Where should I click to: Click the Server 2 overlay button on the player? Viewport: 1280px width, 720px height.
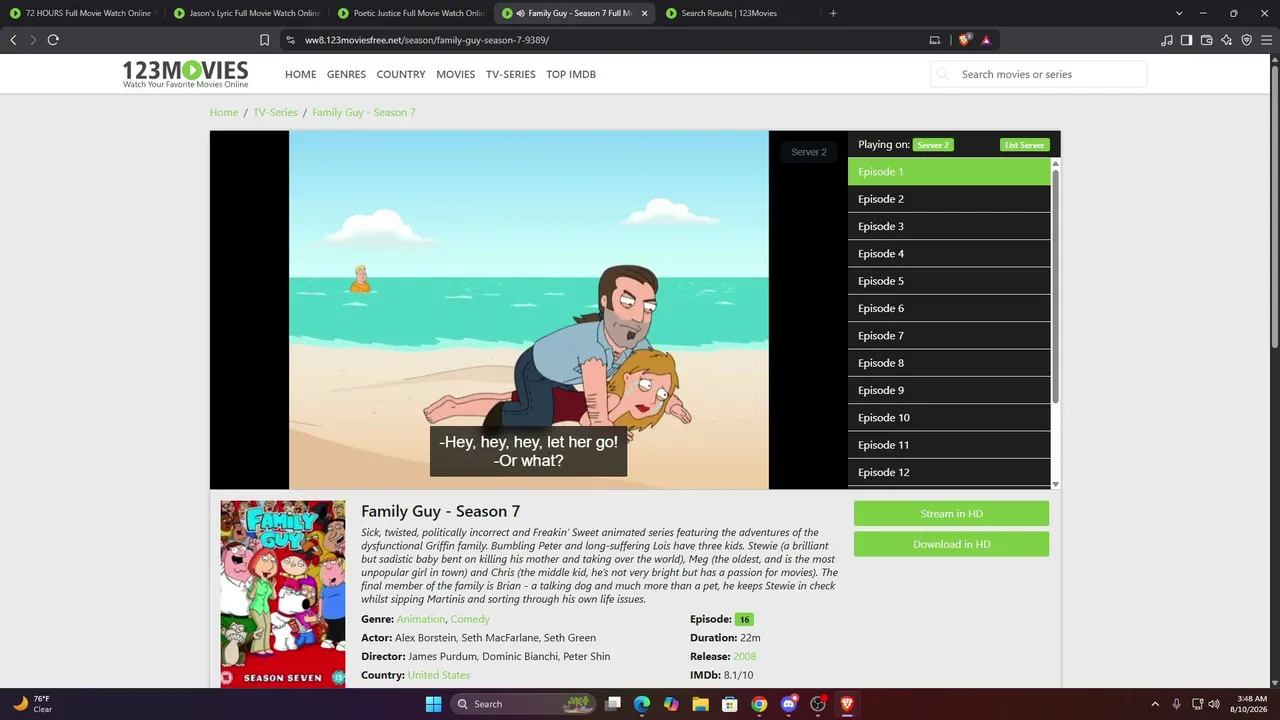coord(809,152)
